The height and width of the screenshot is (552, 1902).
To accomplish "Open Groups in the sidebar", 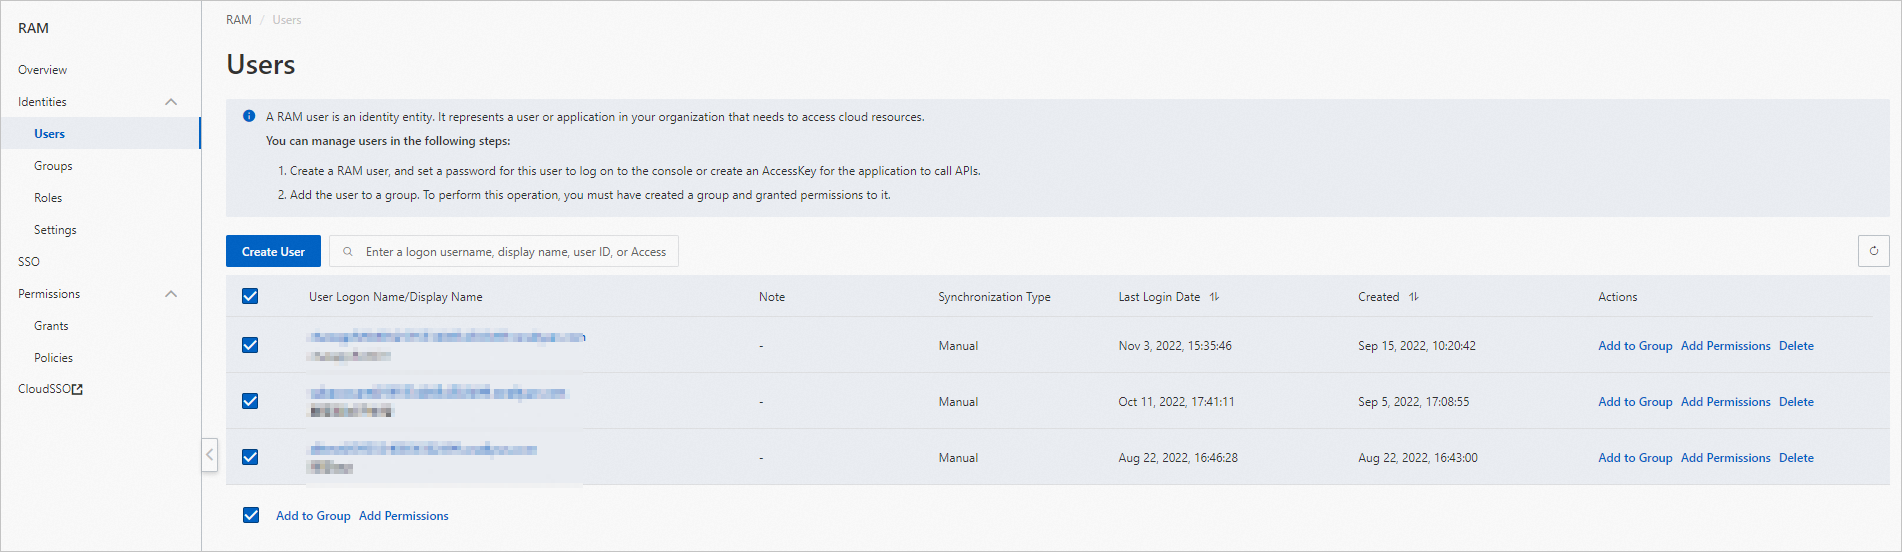I will pyautogui.click(x=53, y=166).
